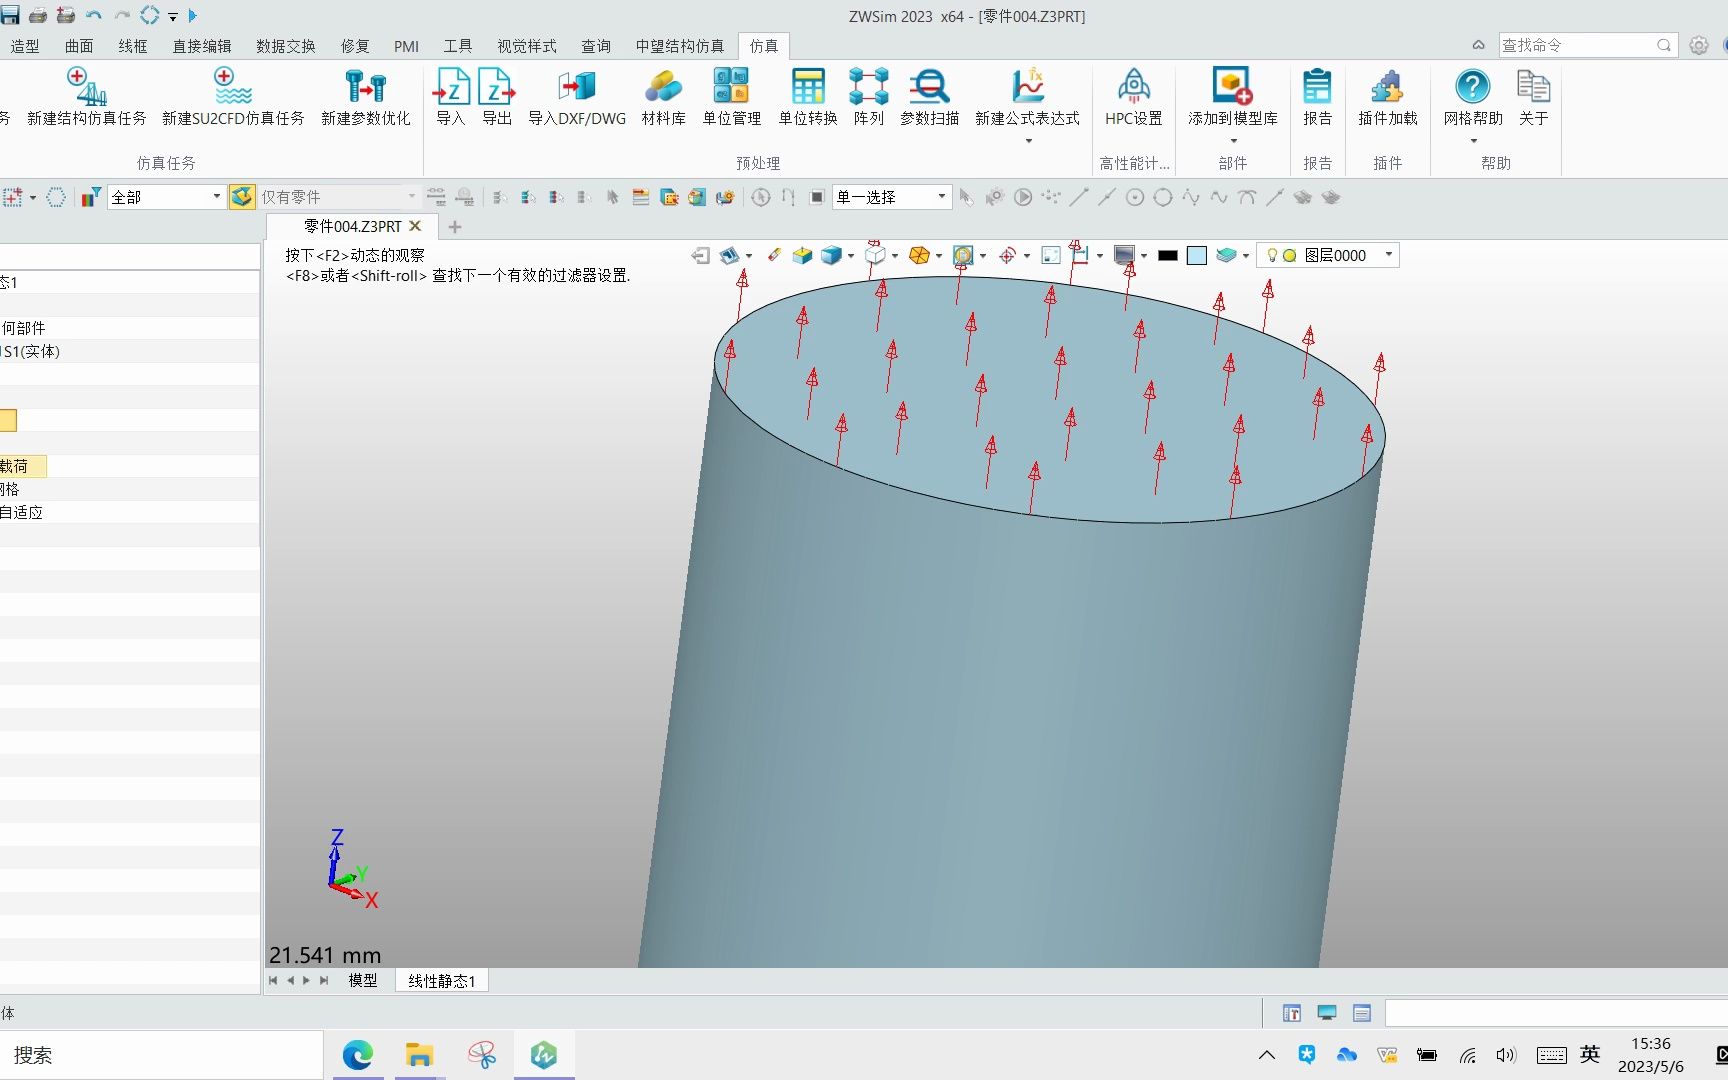Toggle the colored filter funnel icon

click(x=91, y=197)
